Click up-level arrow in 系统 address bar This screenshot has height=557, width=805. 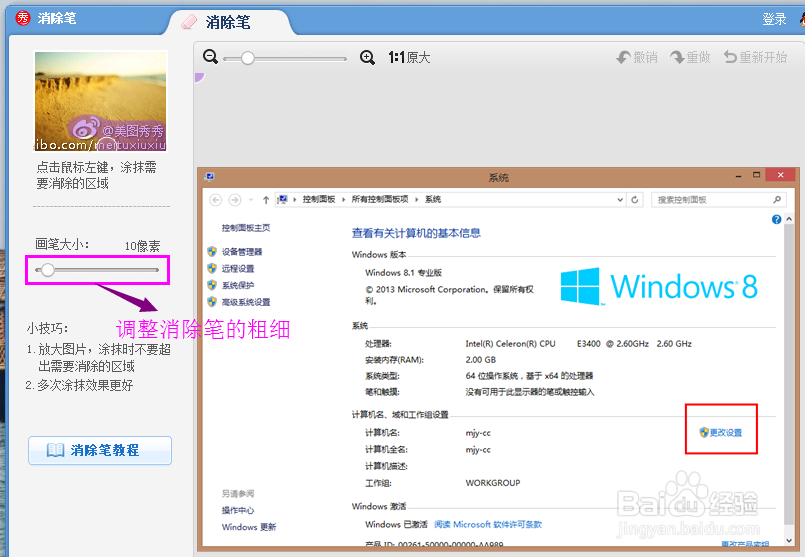[266, 200]
